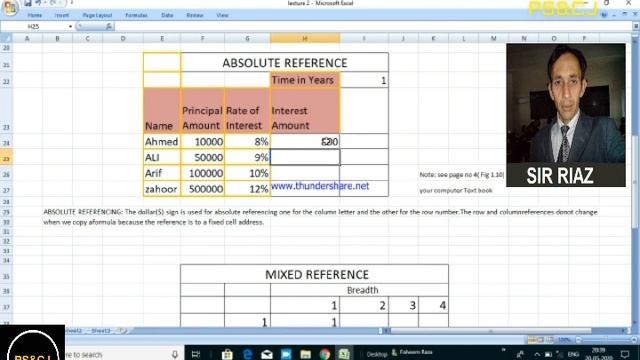Click the microphone icon in search box
Screen dimensions: 640x360
point(175,354)
